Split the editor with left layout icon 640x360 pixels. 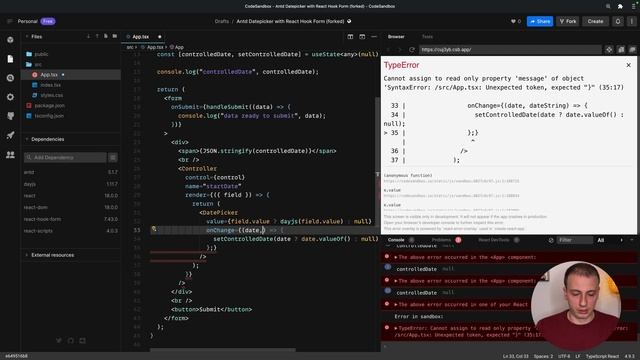point(350,37)
